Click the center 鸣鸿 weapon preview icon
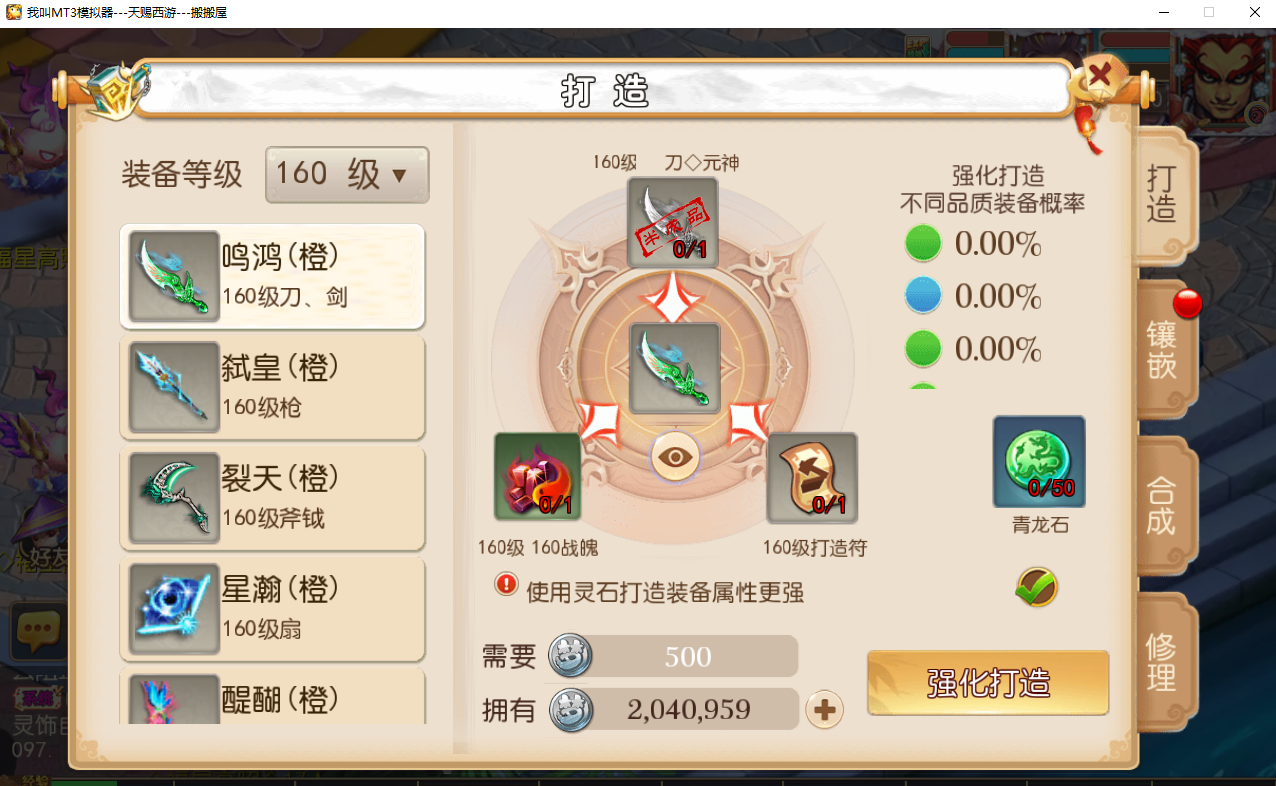 coord(675,368)
